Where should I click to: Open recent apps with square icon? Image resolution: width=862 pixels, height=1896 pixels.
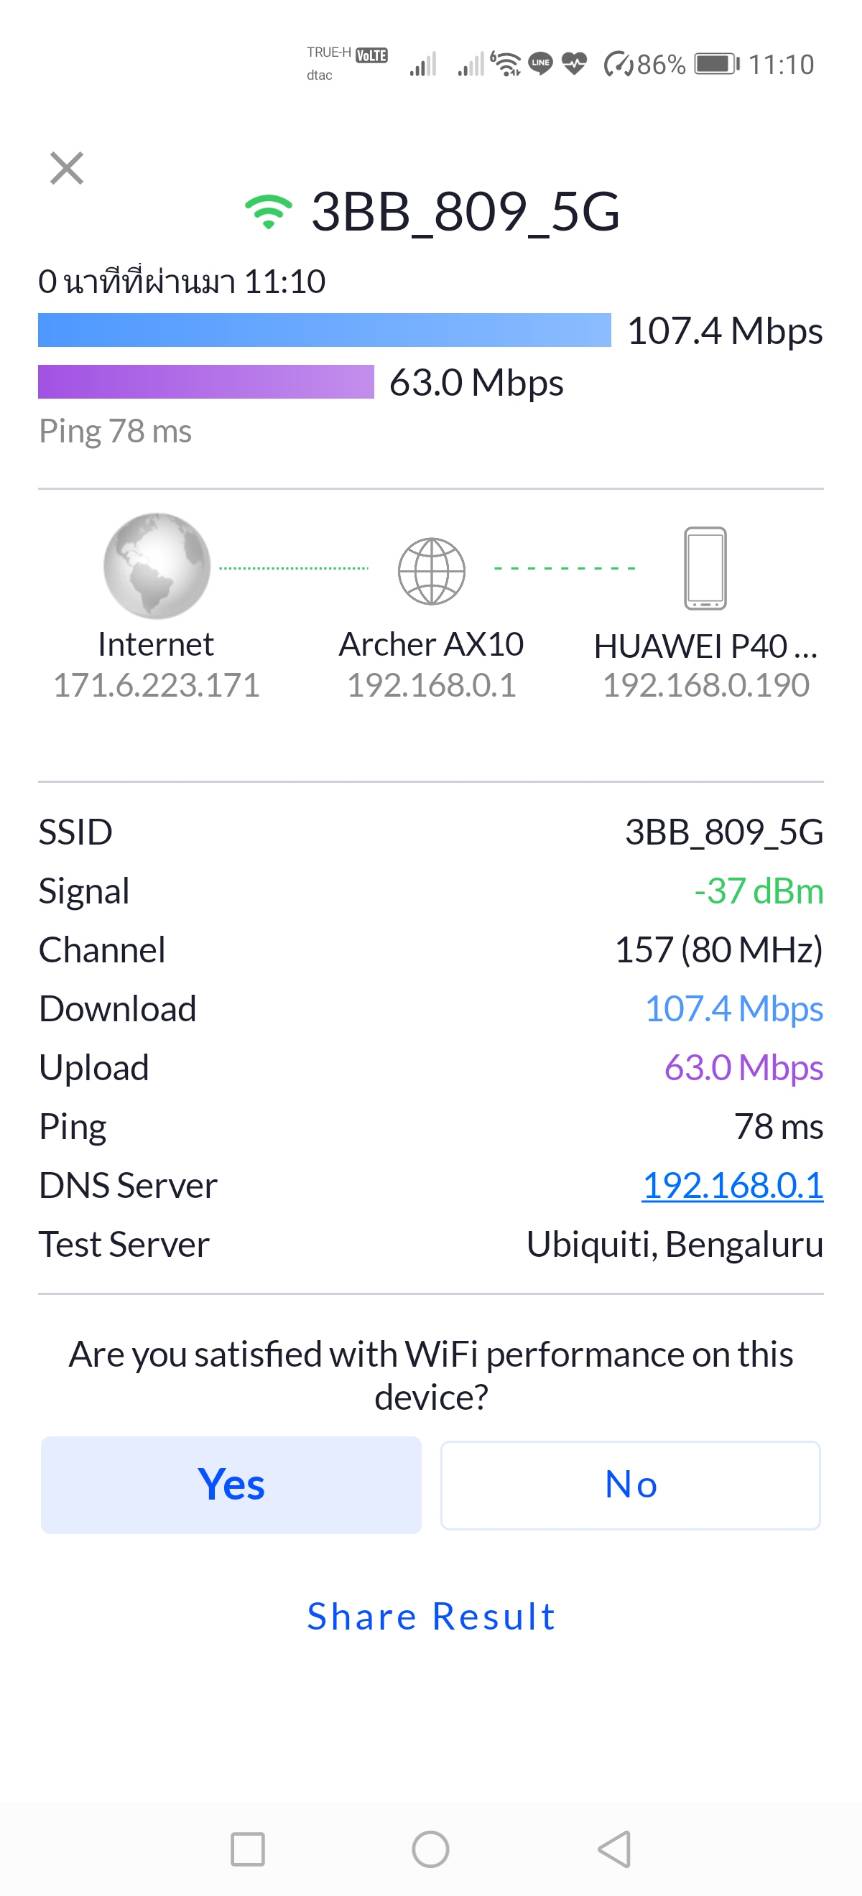[248, 1849]
